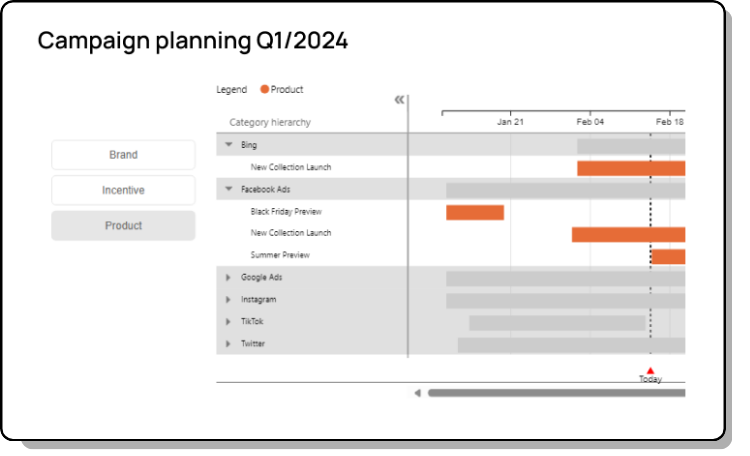Viewport: 750px width, 456px height.
Task: Expand the Instagram category
Action: tap(228, 299)
